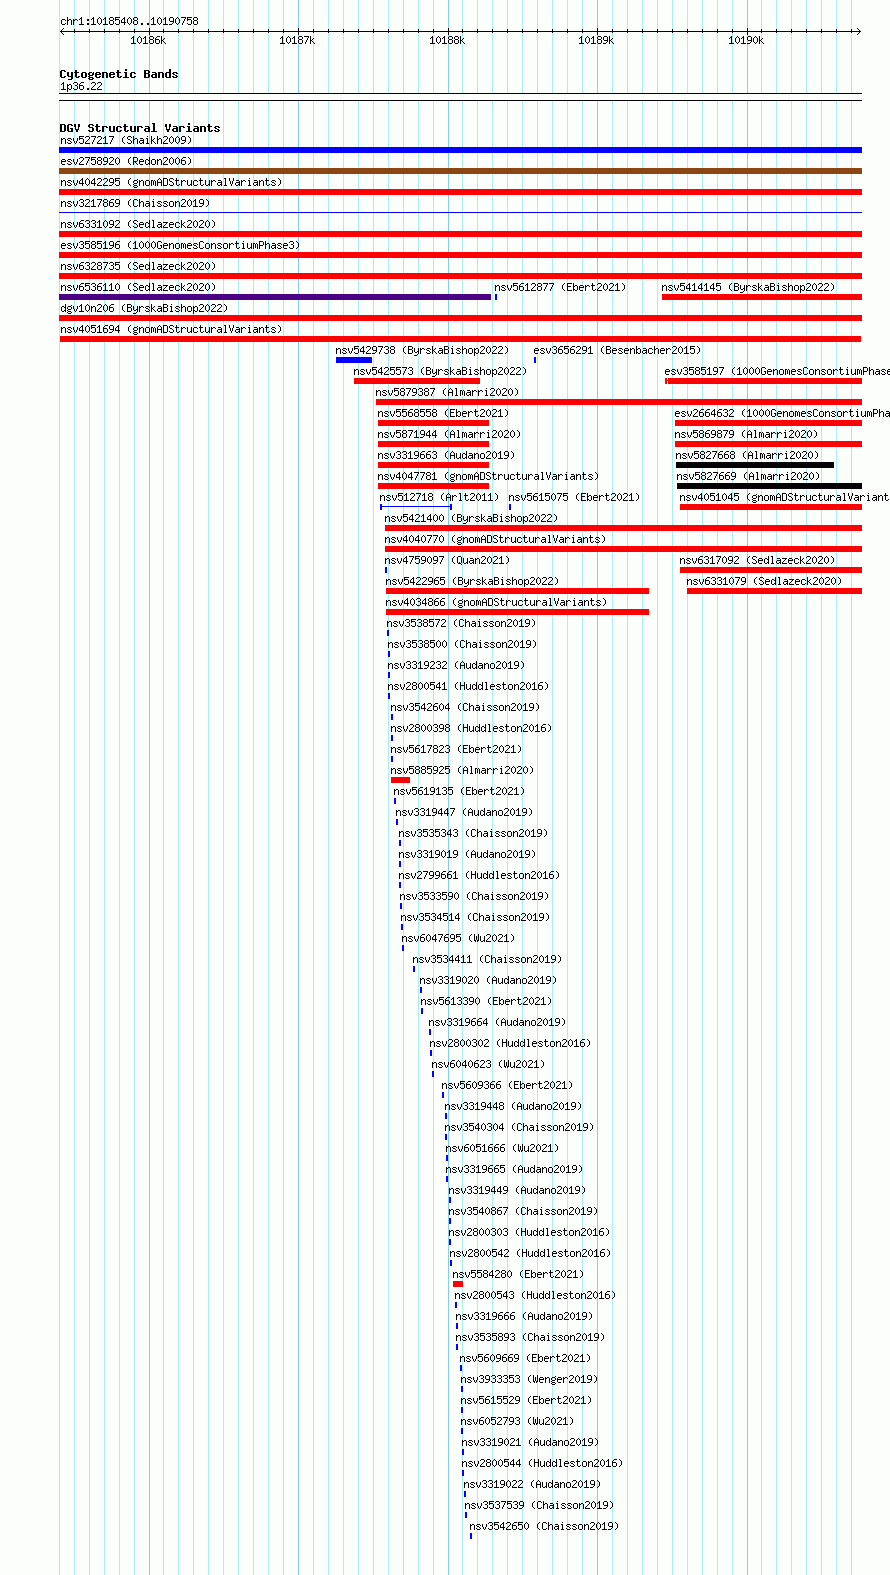Open variant label nsv5871944 (Almarri2020)

[x=449, y=434]
